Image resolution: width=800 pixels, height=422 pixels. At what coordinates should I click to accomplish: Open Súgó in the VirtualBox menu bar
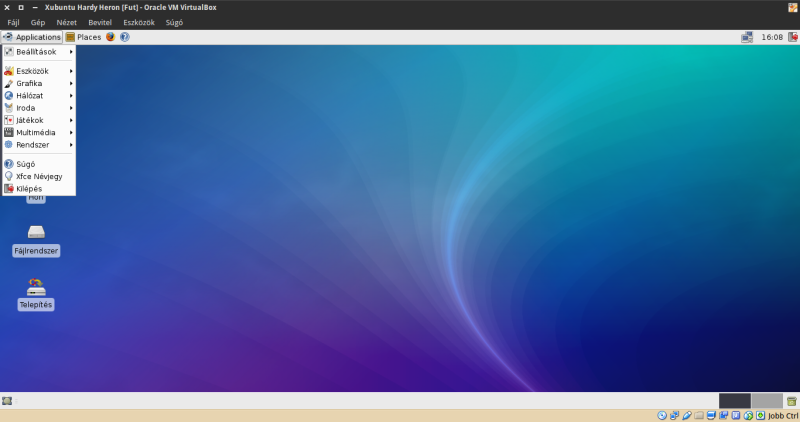pyautogui.click(x=174, y=22)
